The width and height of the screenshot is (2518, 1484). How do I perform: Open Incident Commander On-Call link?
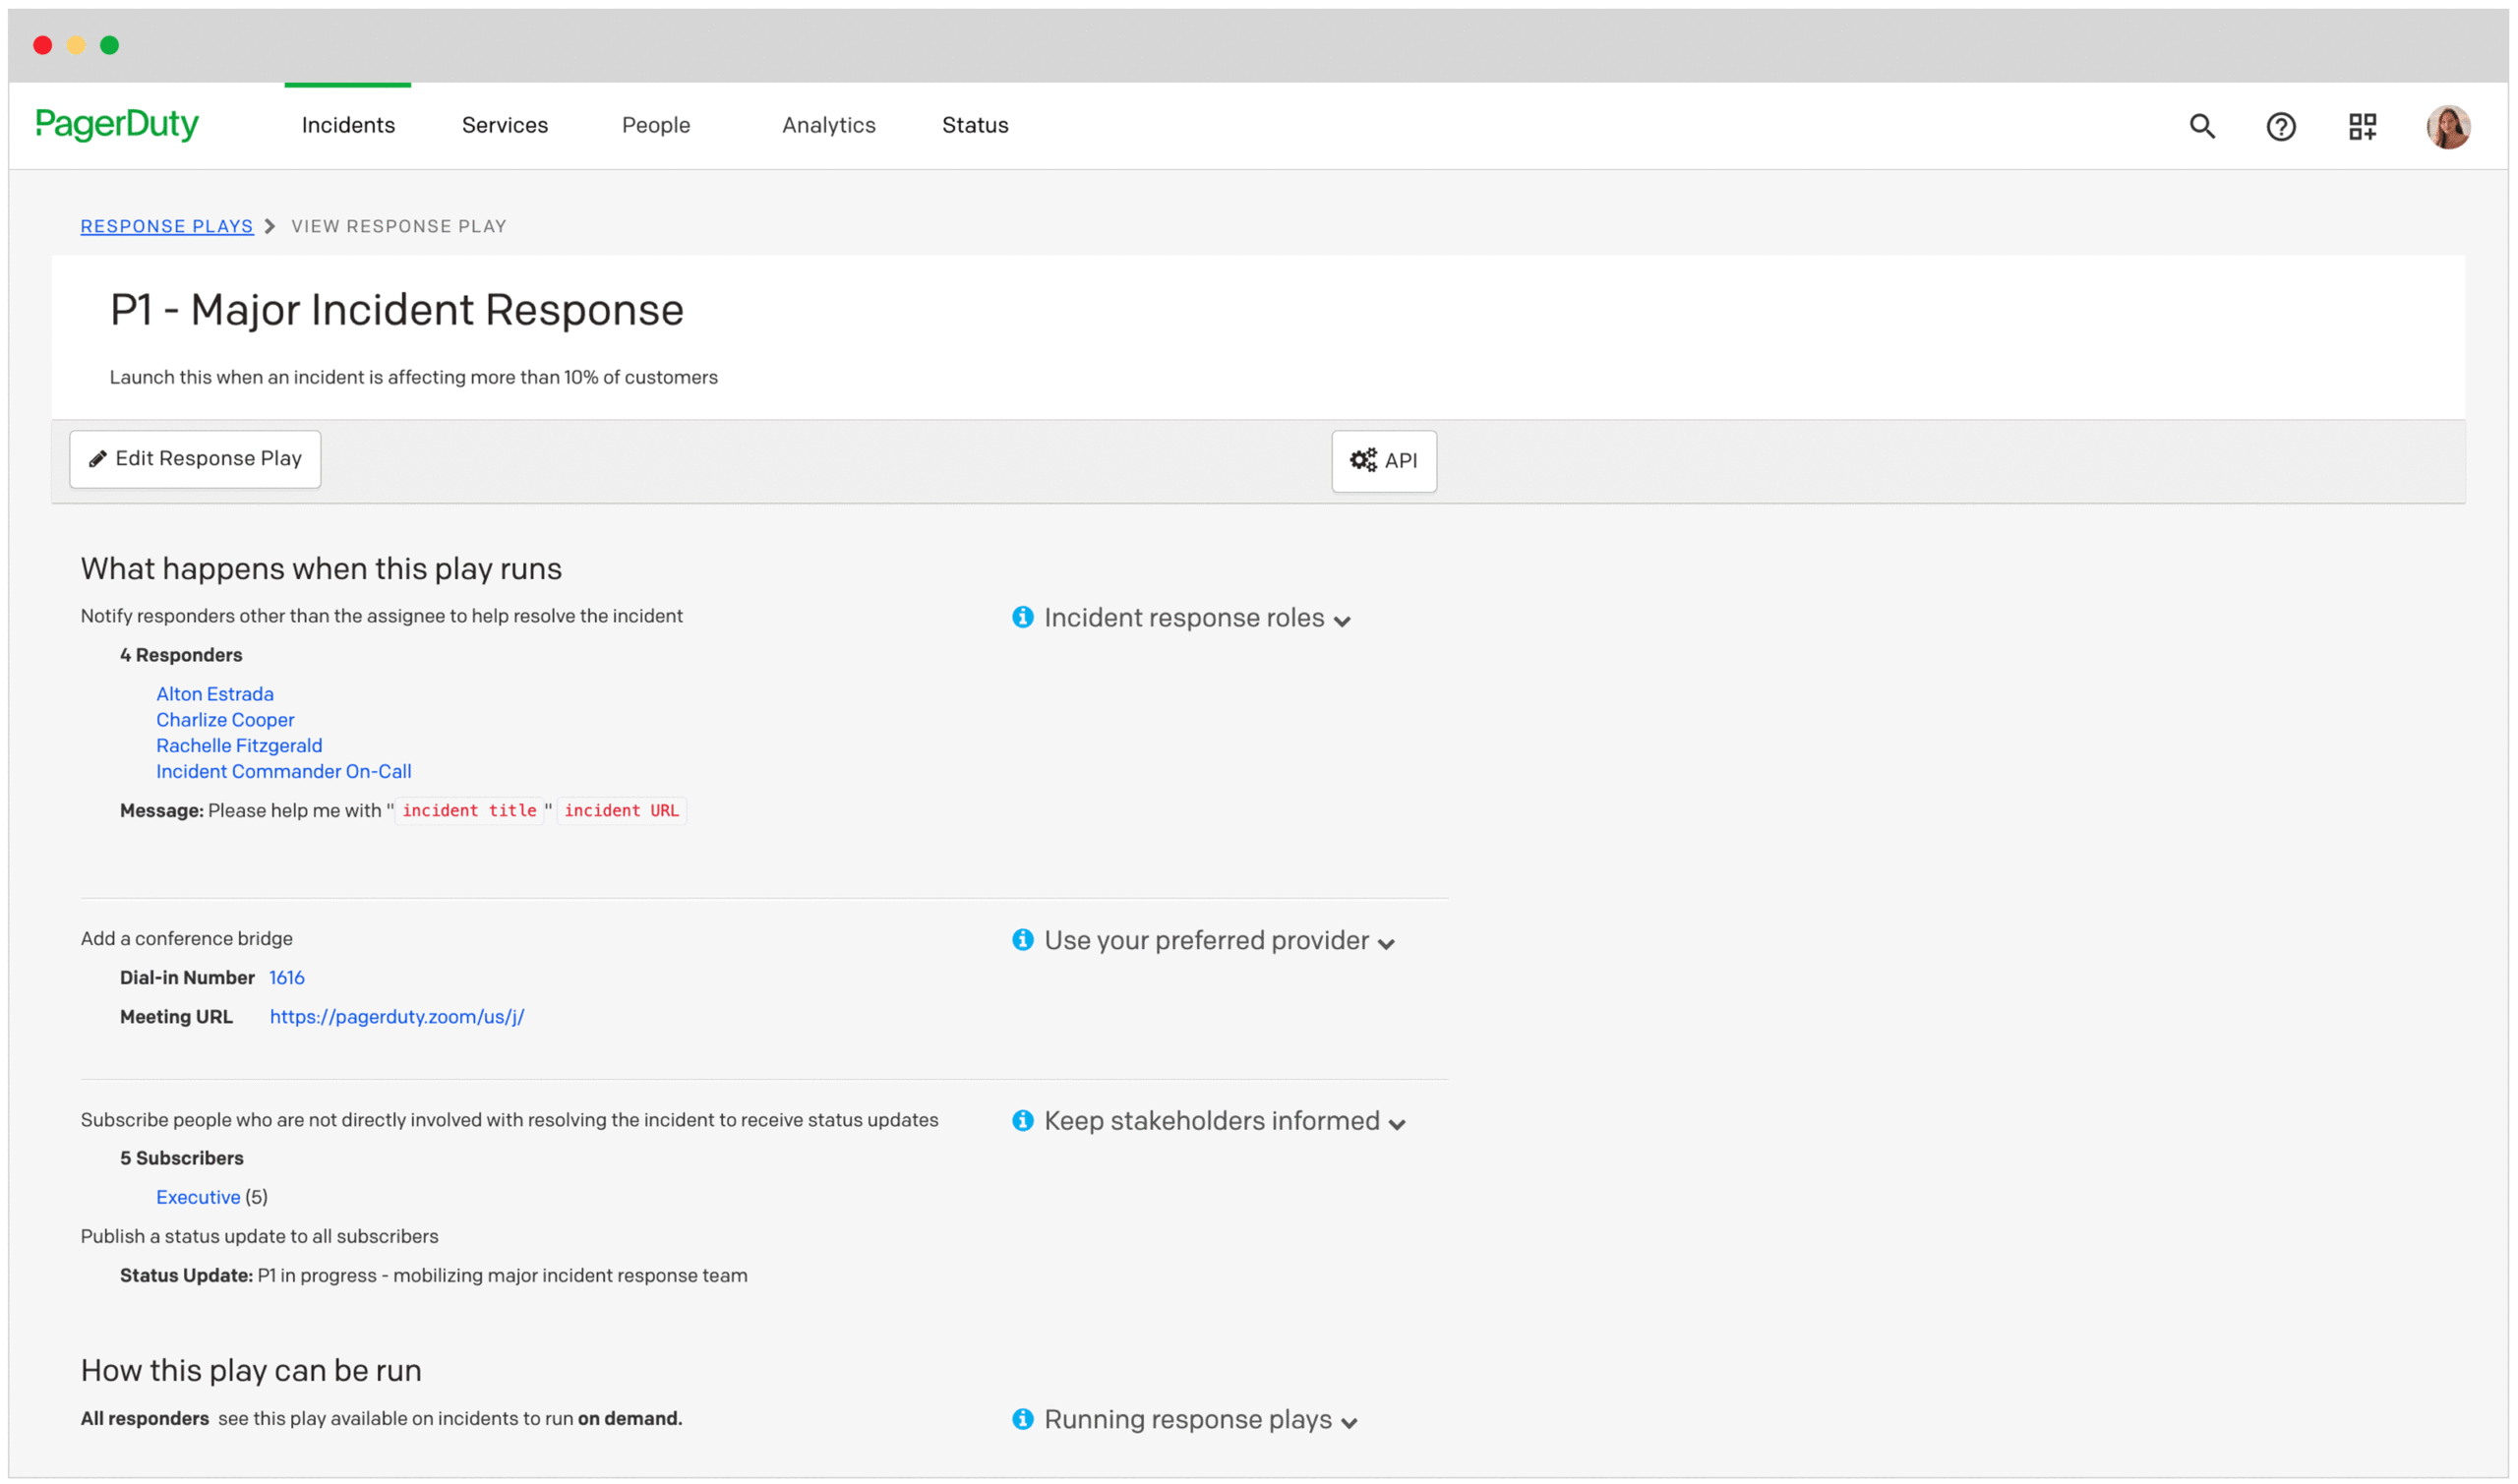[284, 772]
